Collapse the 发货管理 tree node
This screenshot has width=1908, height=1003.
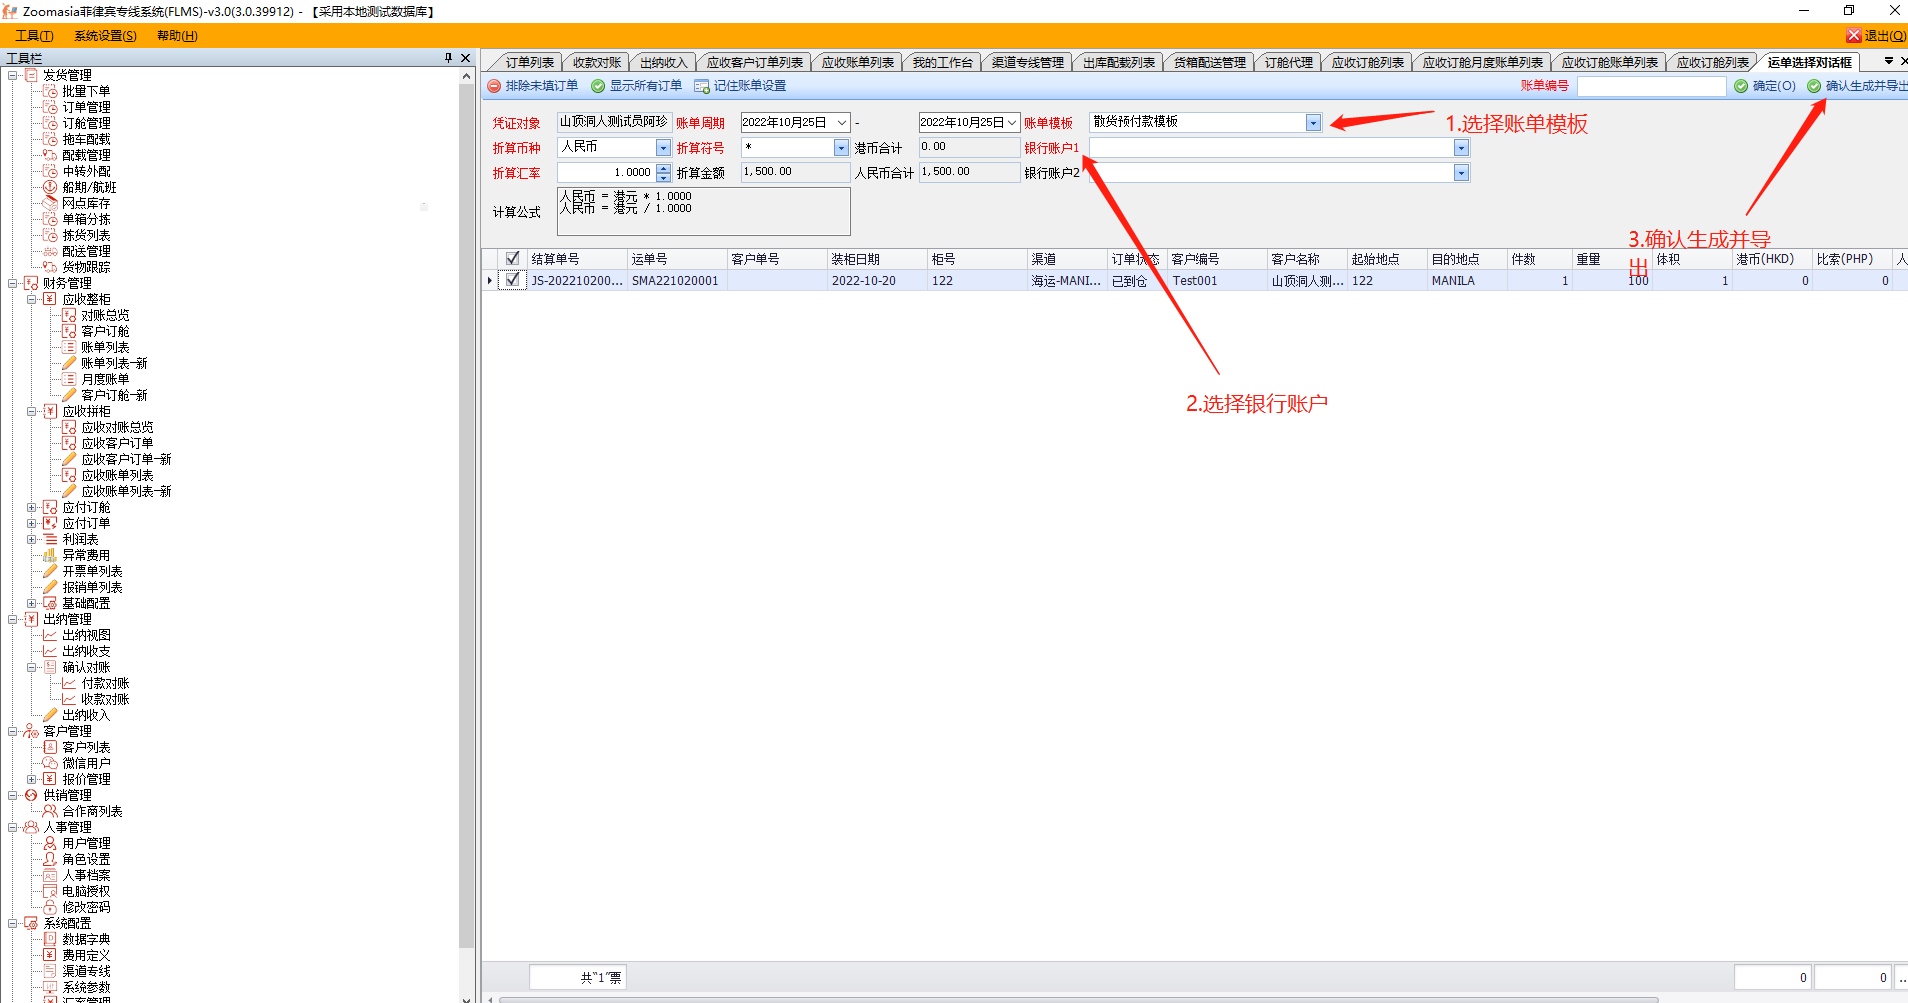(x=13, y=75)
